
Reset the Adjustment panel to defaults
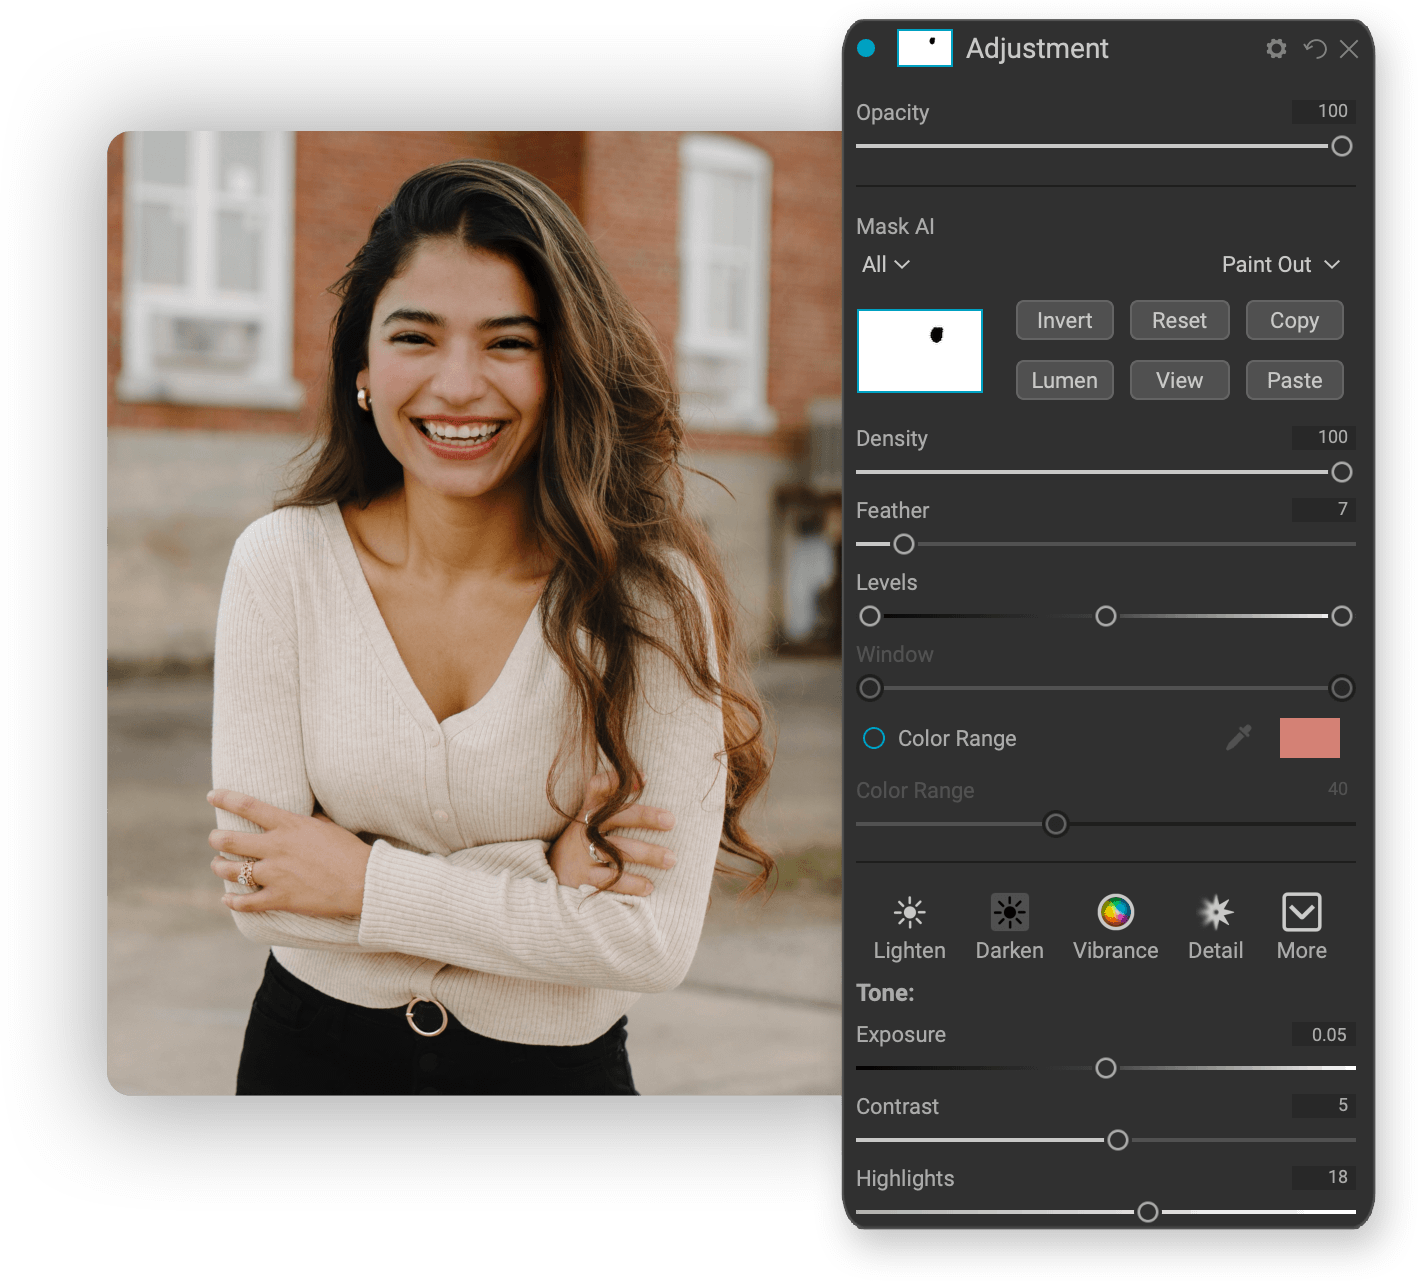click(x=1314, y=48)
